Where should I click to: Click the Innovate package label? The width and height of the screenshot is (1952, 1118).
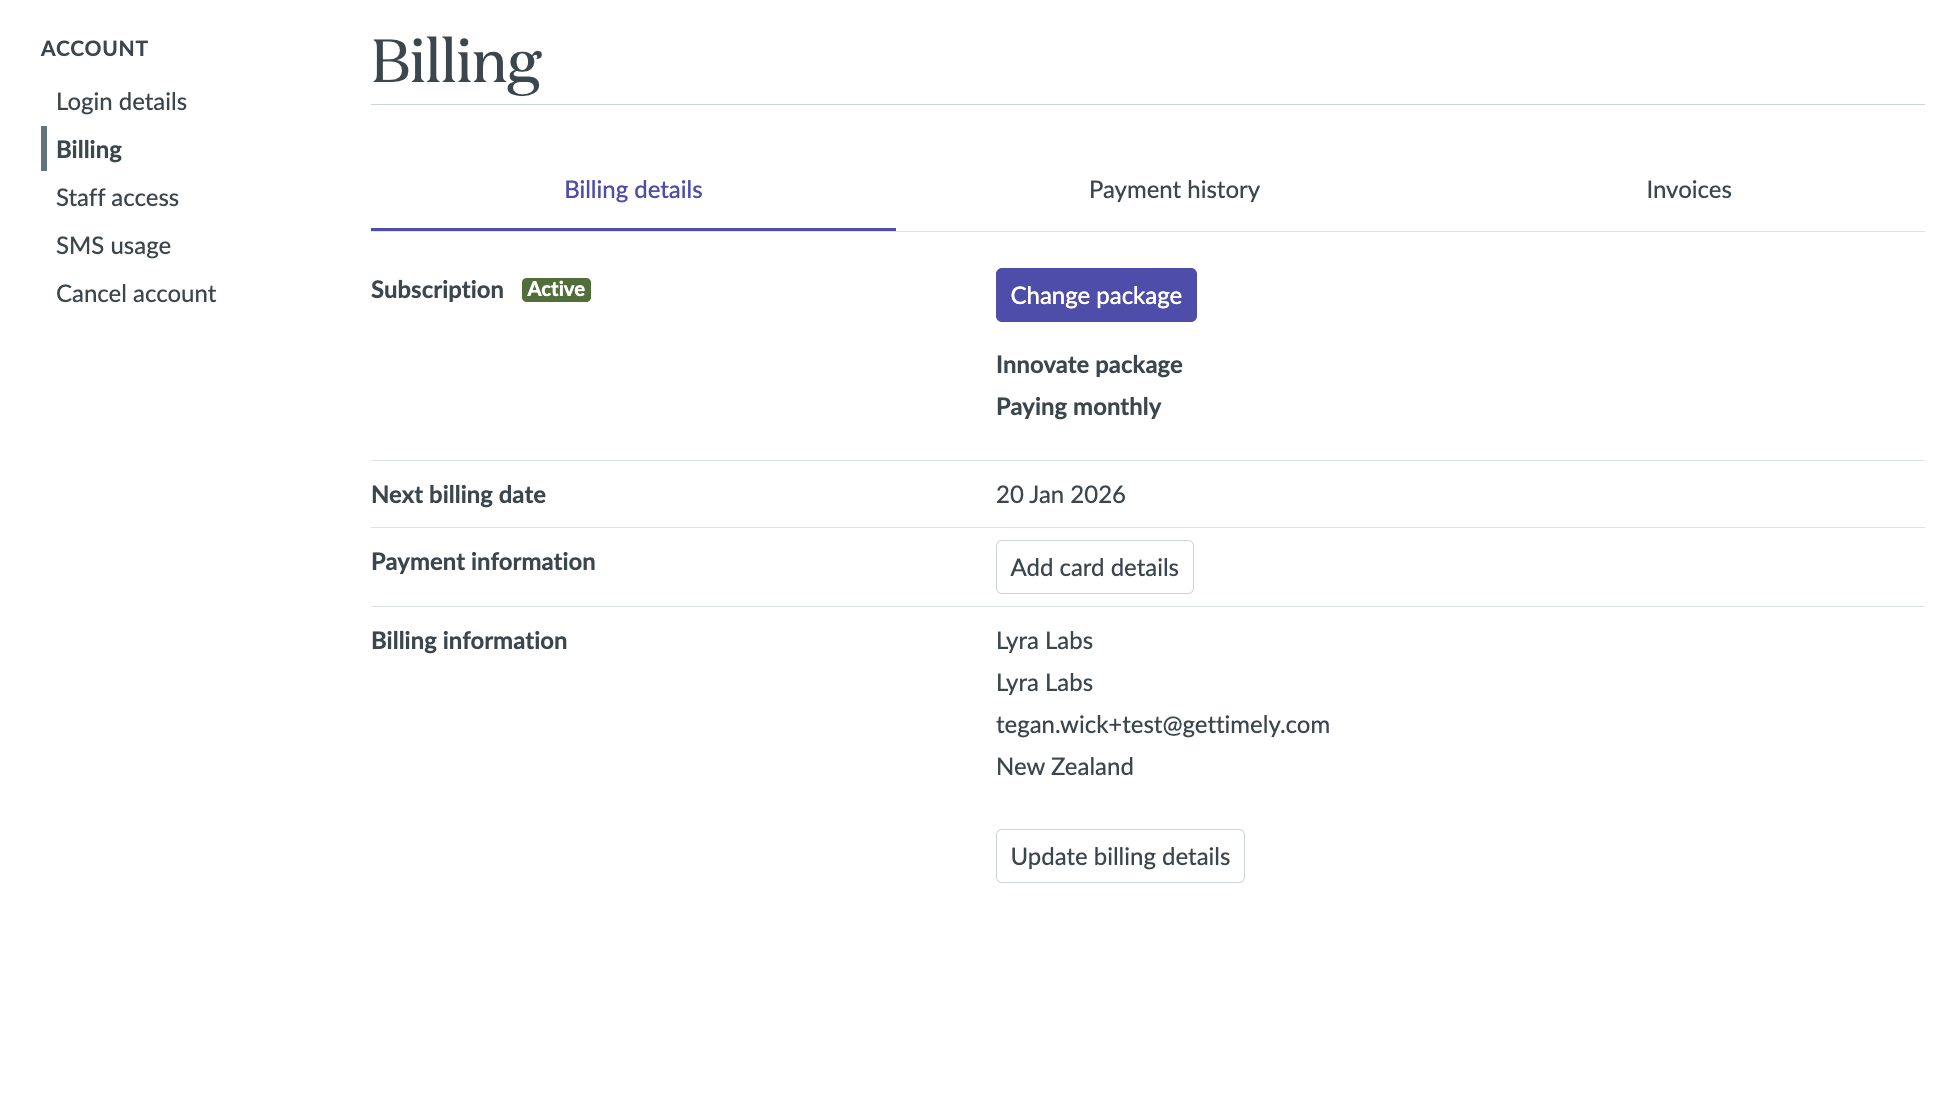click(1089, 365)
